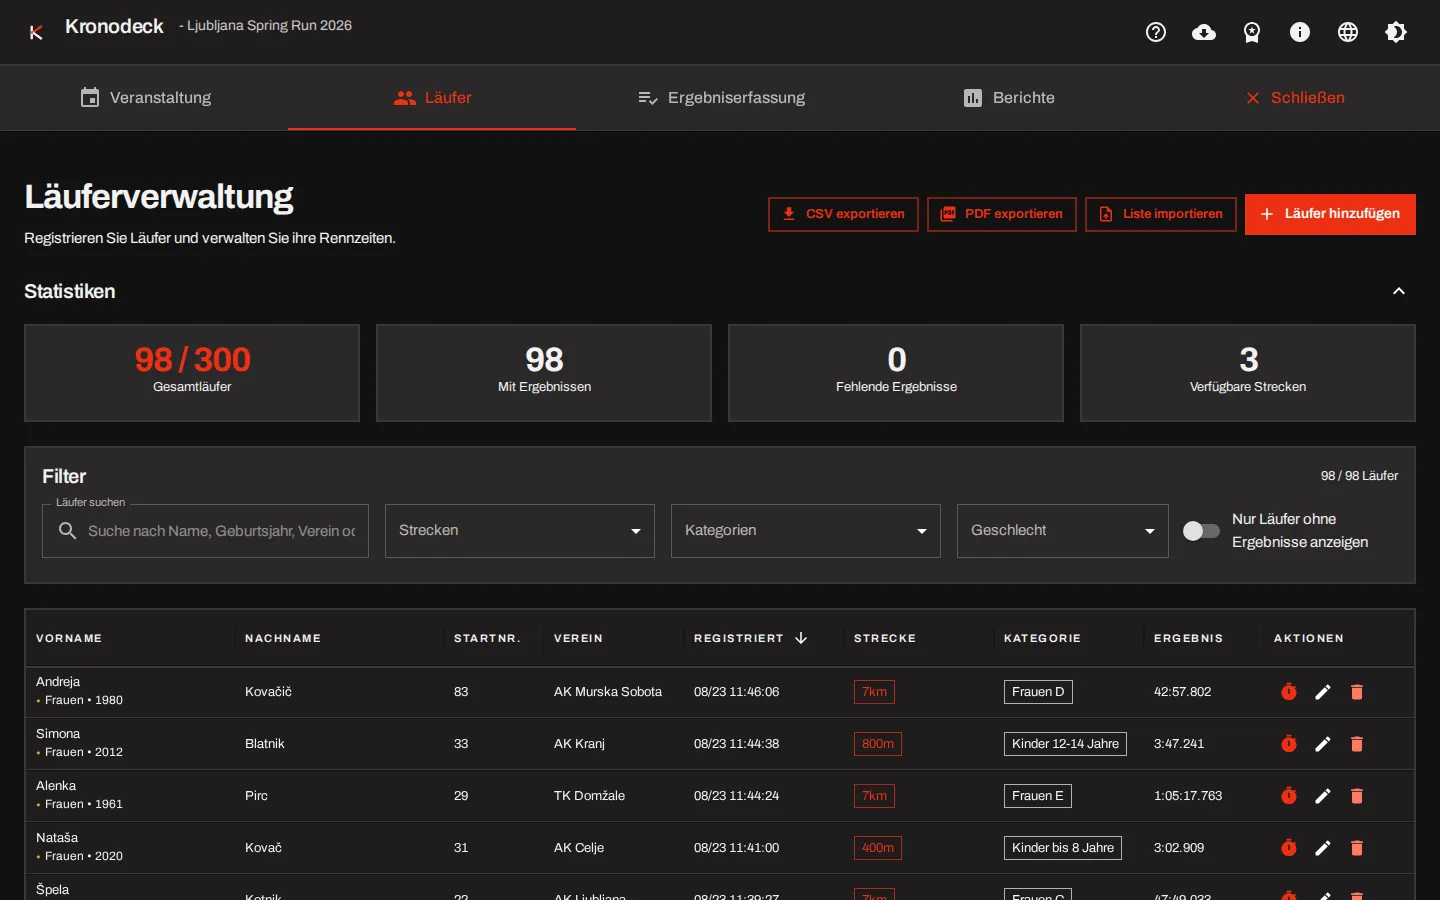Click the Schließen button
Image resolution: width=1440 pixels, height=900 pixels.
1295,98
